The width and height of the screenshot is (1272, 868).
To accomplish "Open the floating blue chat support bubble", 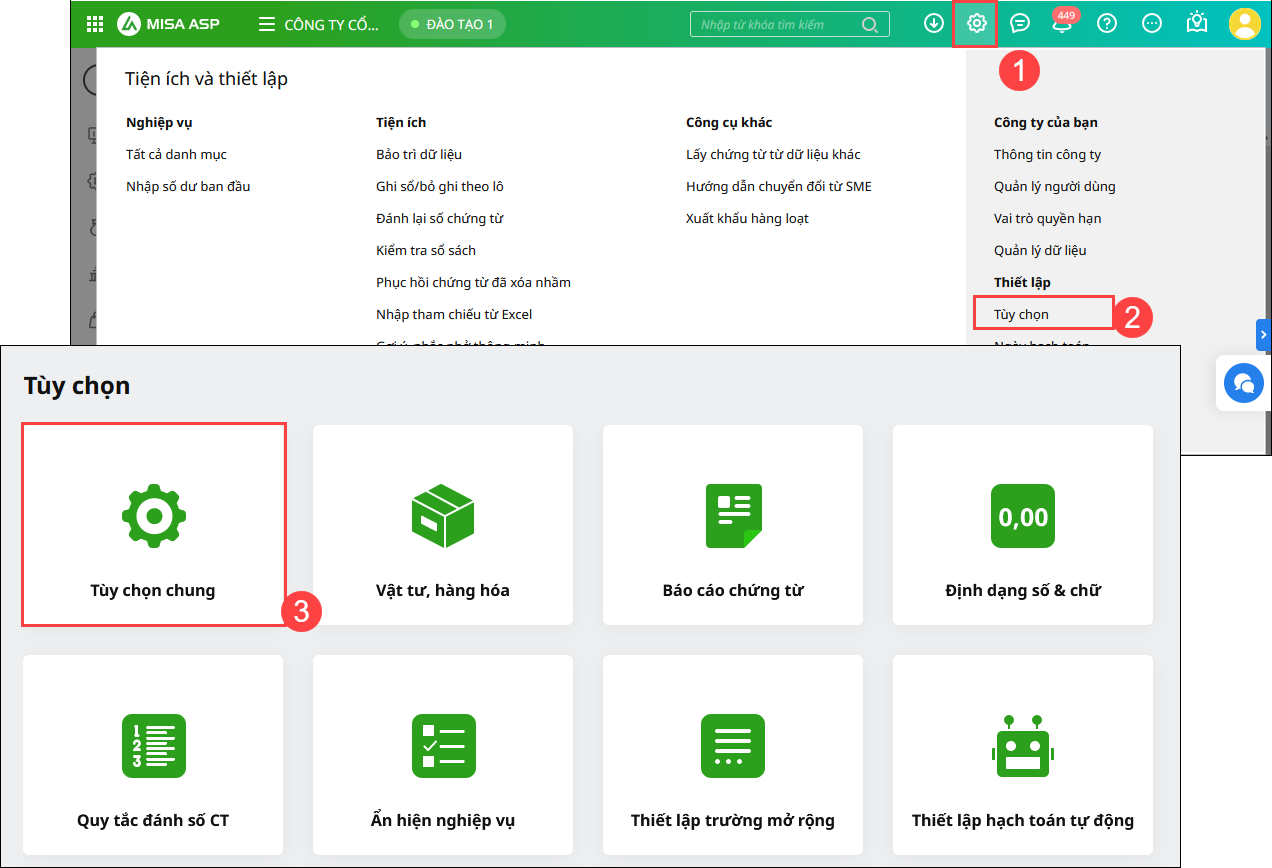I will coord(1244,382).
